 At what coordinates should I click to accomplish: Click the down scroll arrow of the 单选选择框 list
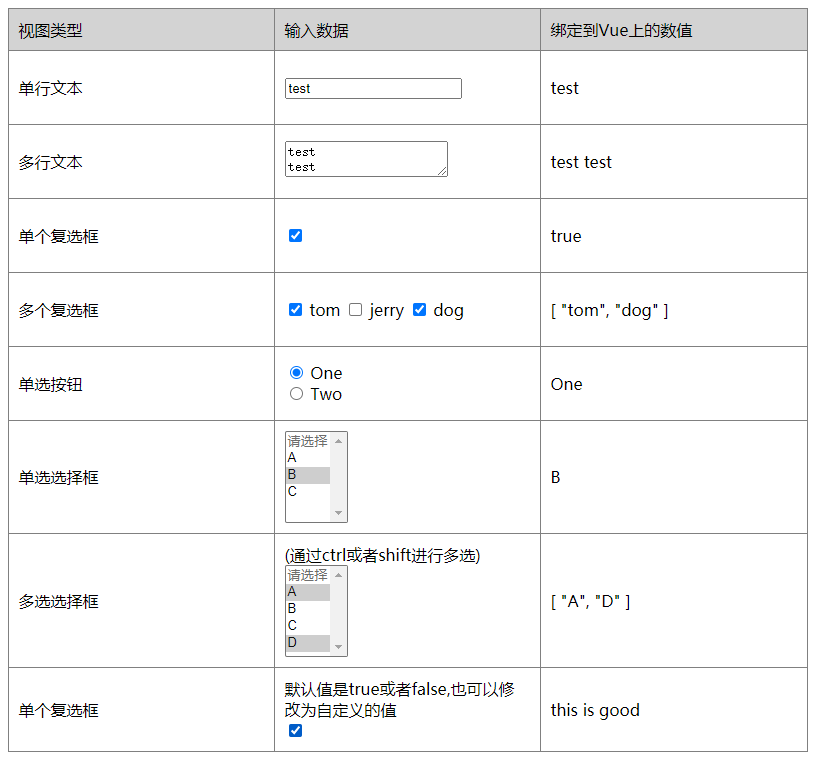click(x=338, y=513)
